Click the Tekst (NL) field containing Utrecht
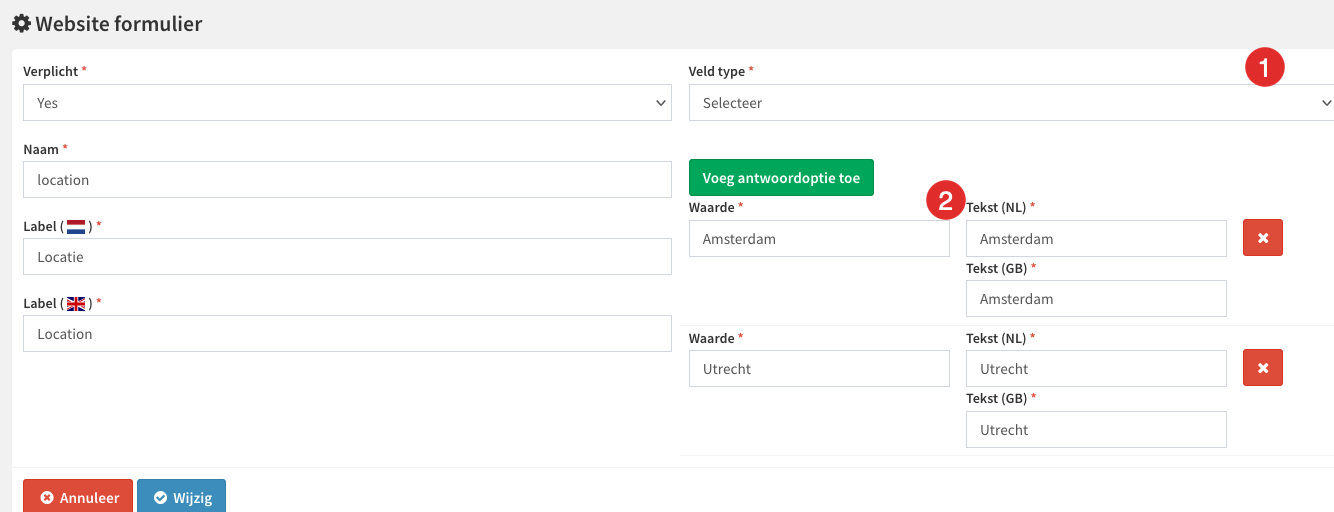Image resolution: width=1334 pixels, height=512 pixels. pyautogui.click(x=1096, y=369)
